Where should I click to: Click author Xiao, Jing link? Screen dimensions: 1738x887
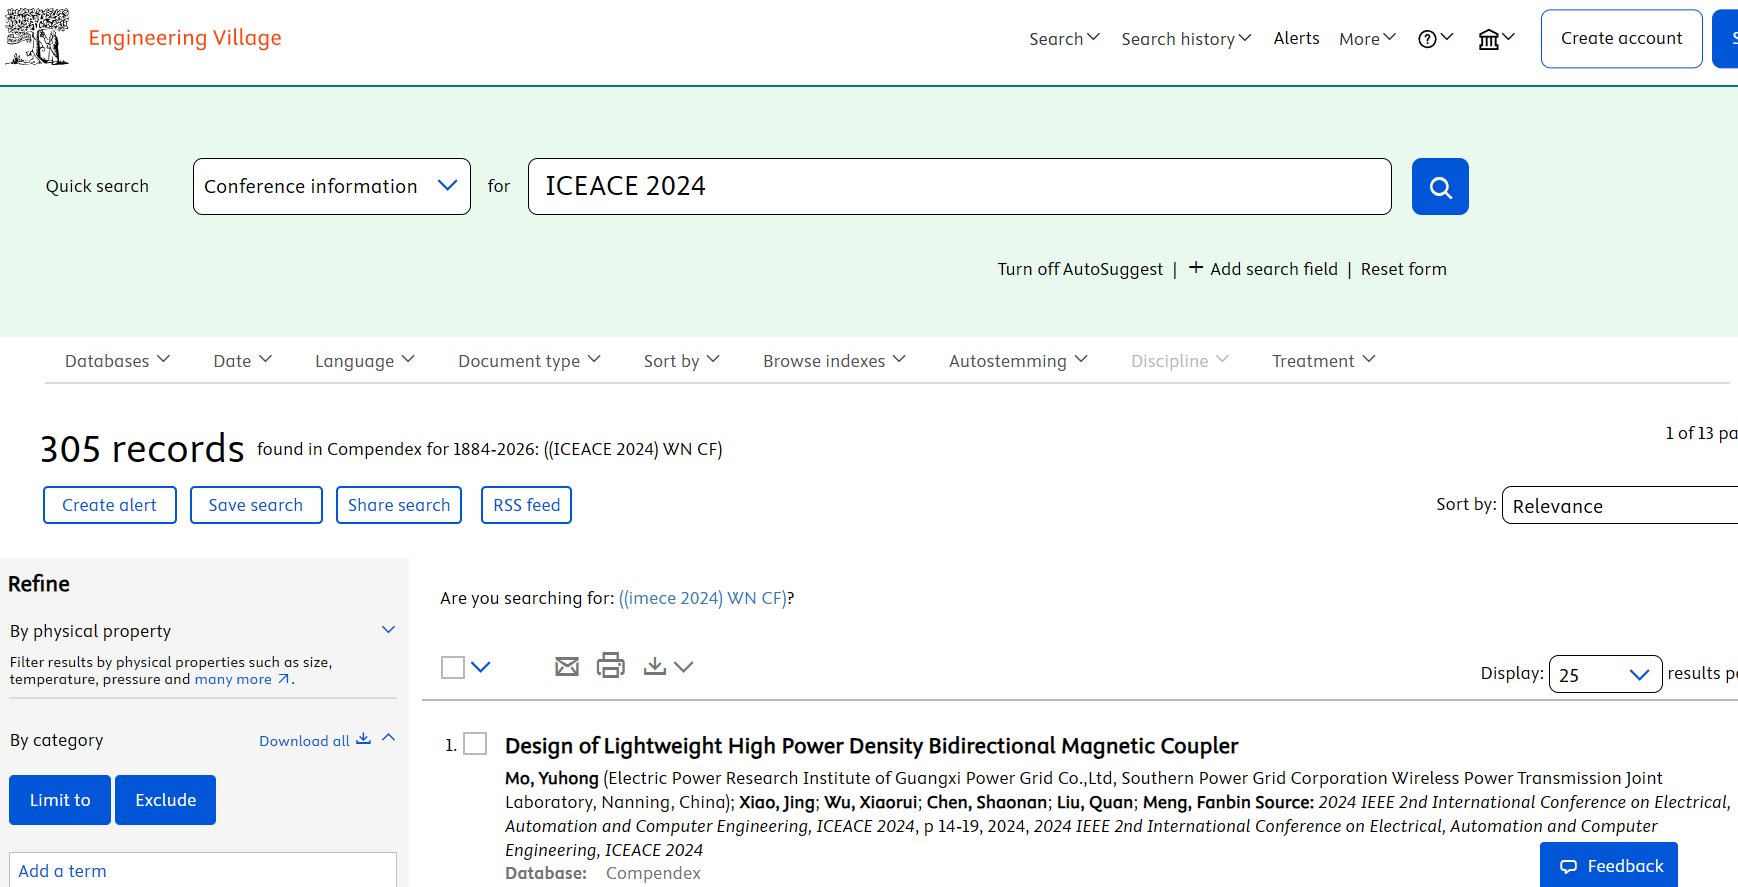click(777, 802)
